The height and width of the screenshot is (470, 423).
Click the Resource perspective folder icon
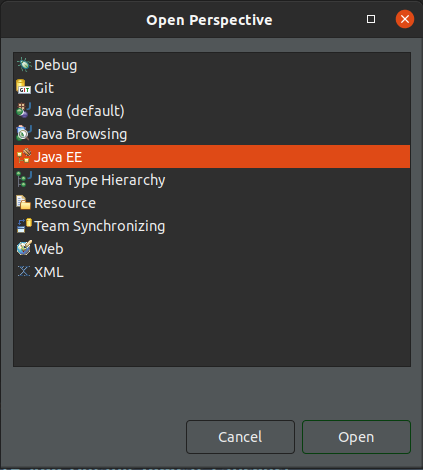[23, 202]
